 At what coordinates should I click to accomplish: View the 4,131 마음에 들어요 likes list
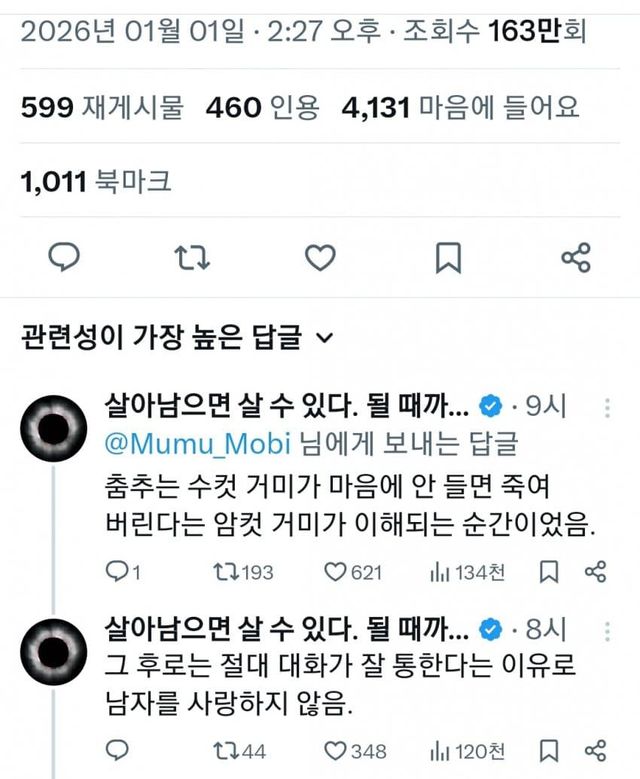coord(459,107)
